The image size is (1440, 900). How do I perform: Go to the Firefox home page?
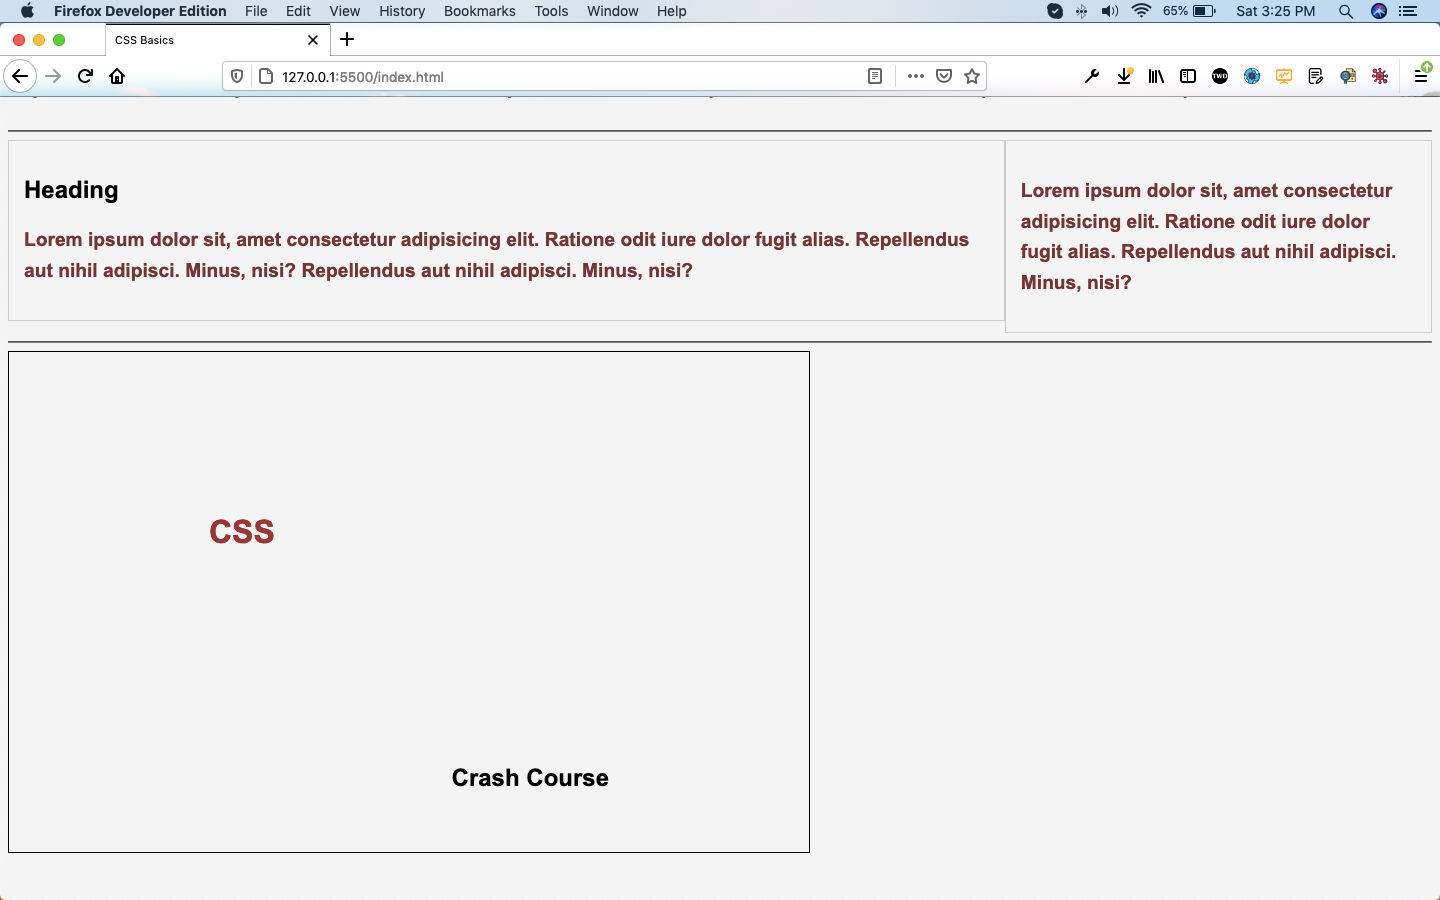pos(117,76)
